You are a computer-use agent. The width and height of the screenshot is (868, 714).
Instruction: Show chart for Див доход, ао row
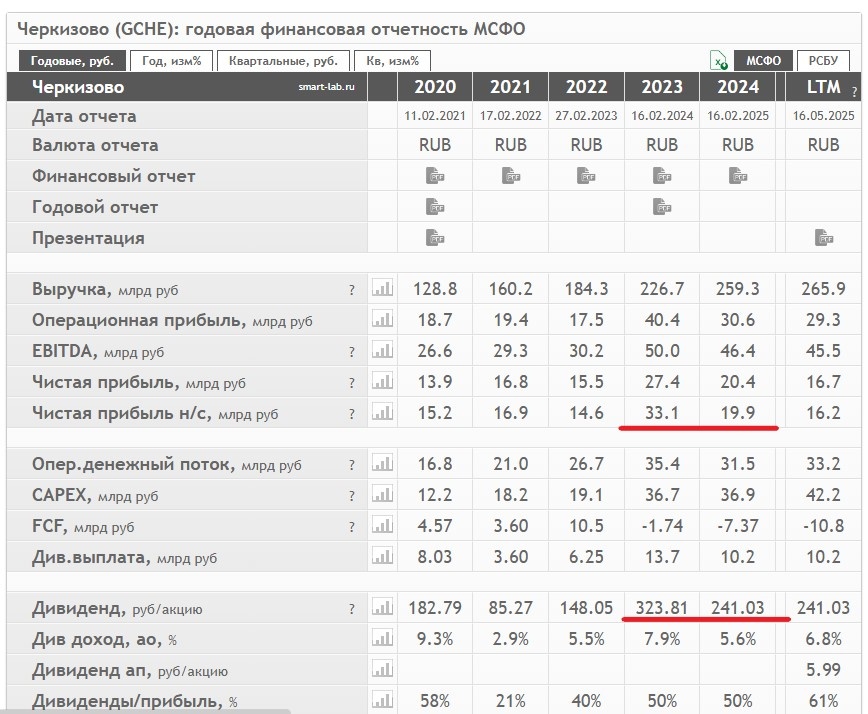coord(383,639)
